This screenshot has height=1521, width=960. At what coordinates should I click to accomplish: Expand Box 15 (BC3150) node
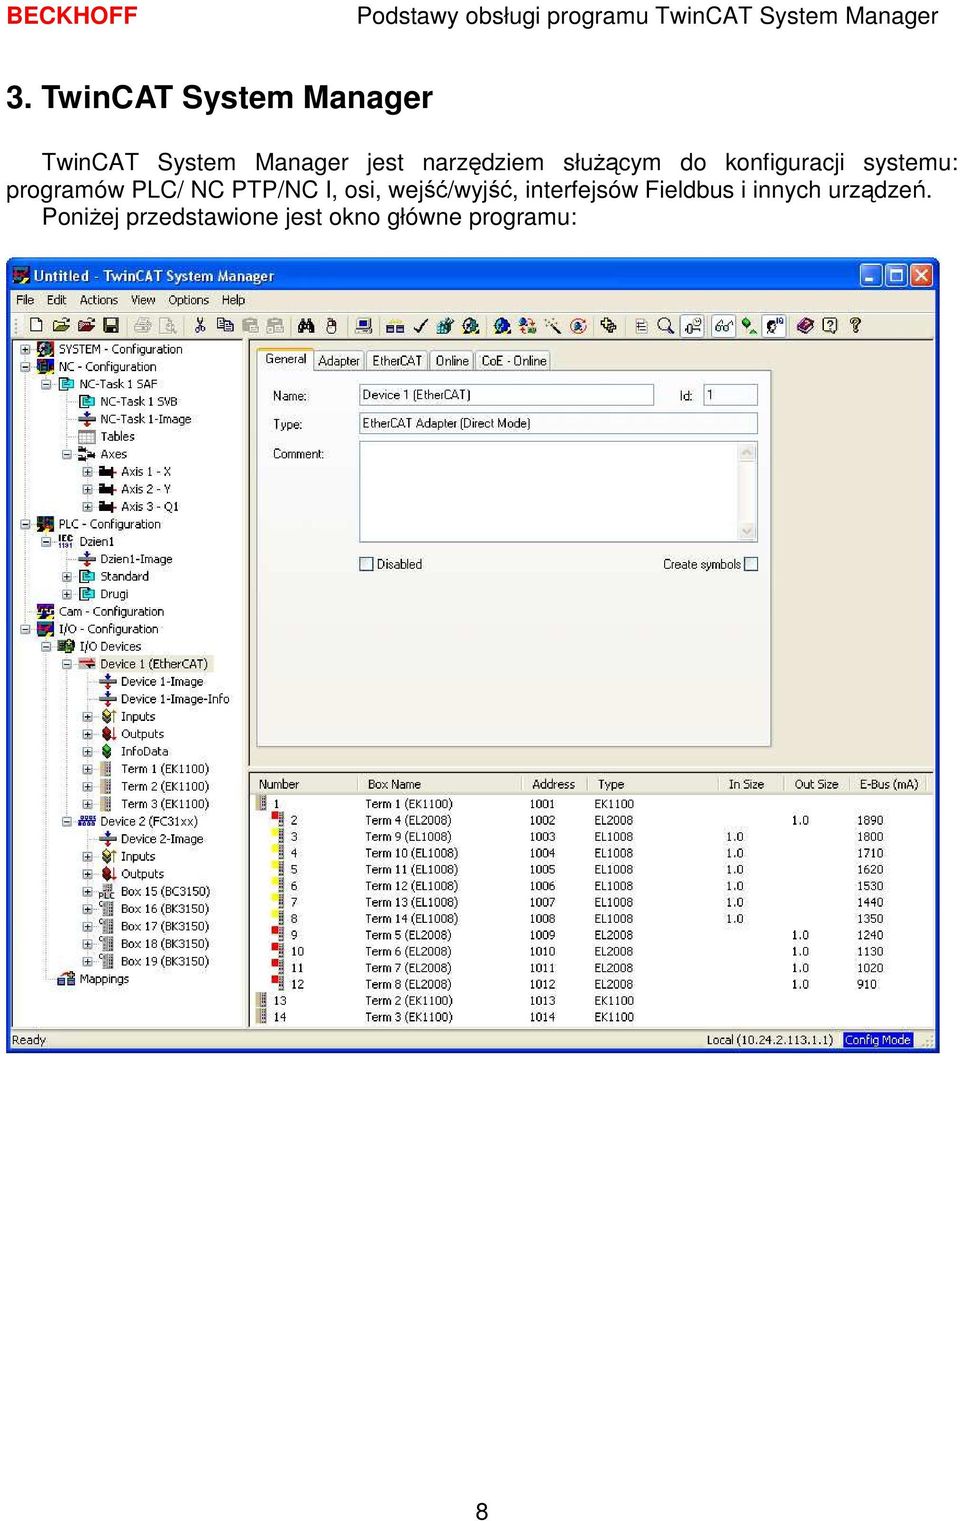pos(88,892)
